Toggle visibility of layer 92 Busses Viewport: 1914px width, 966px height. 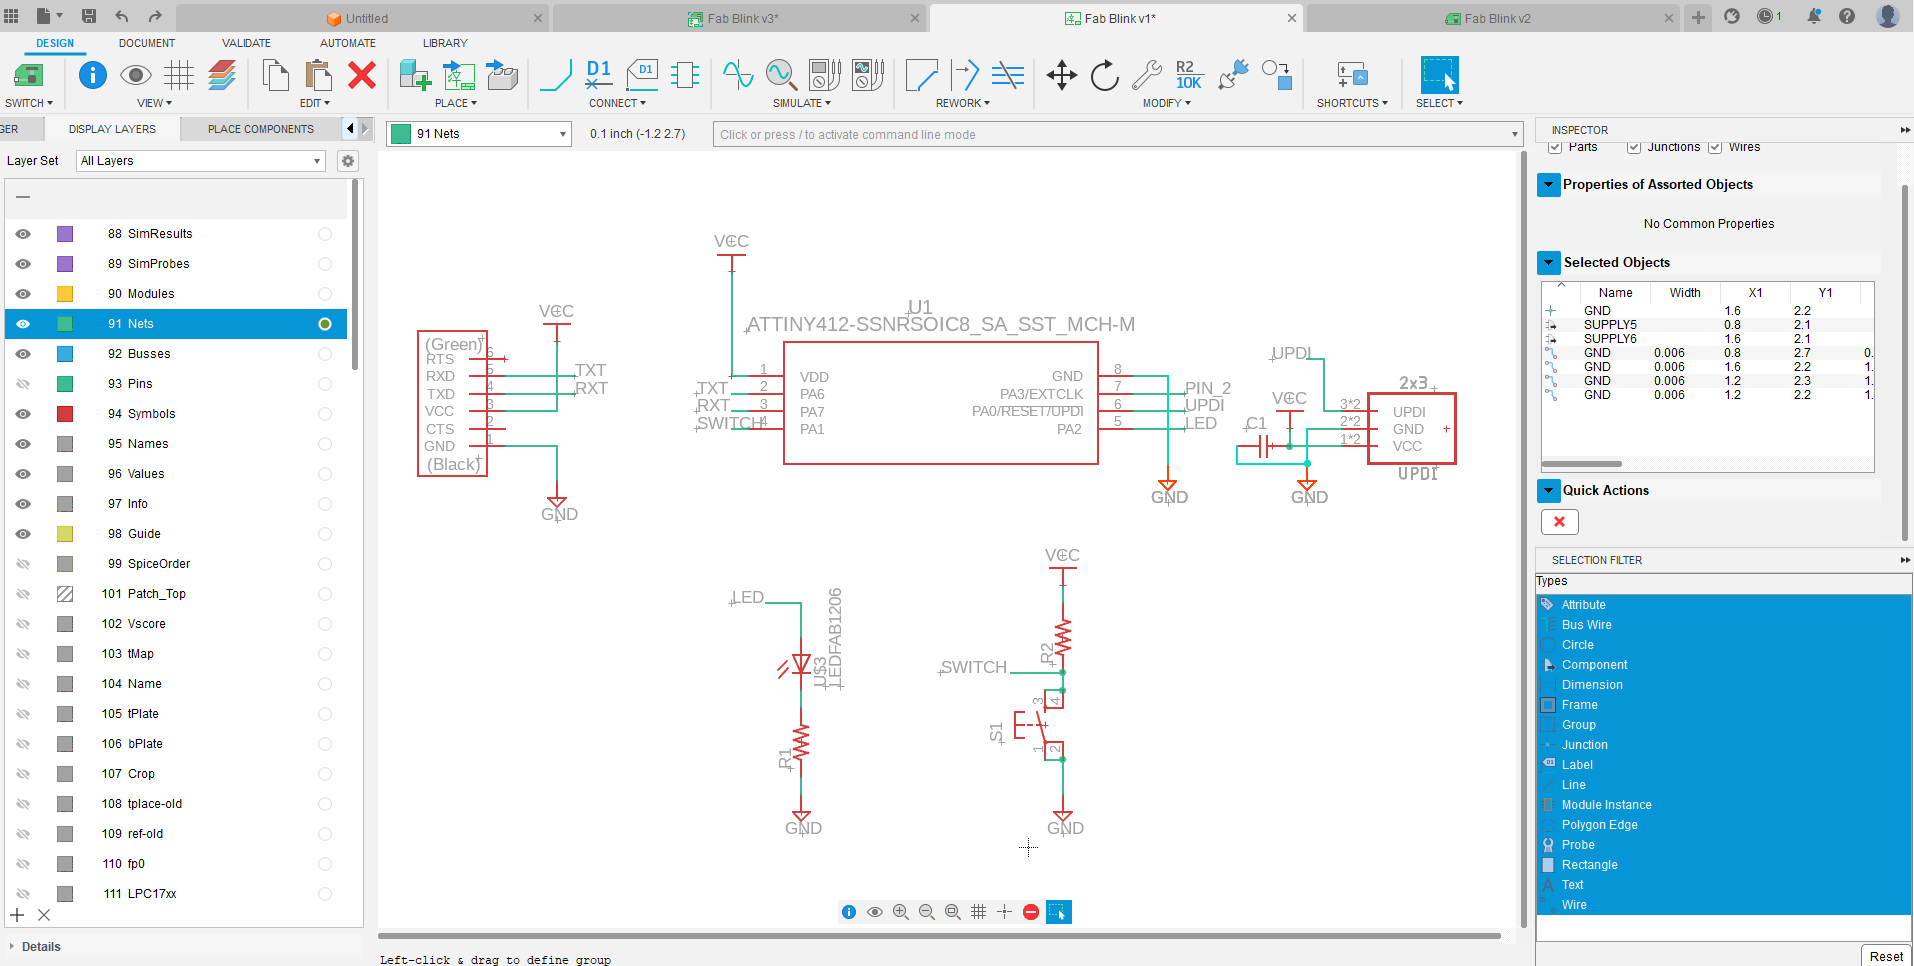point(23,354)
